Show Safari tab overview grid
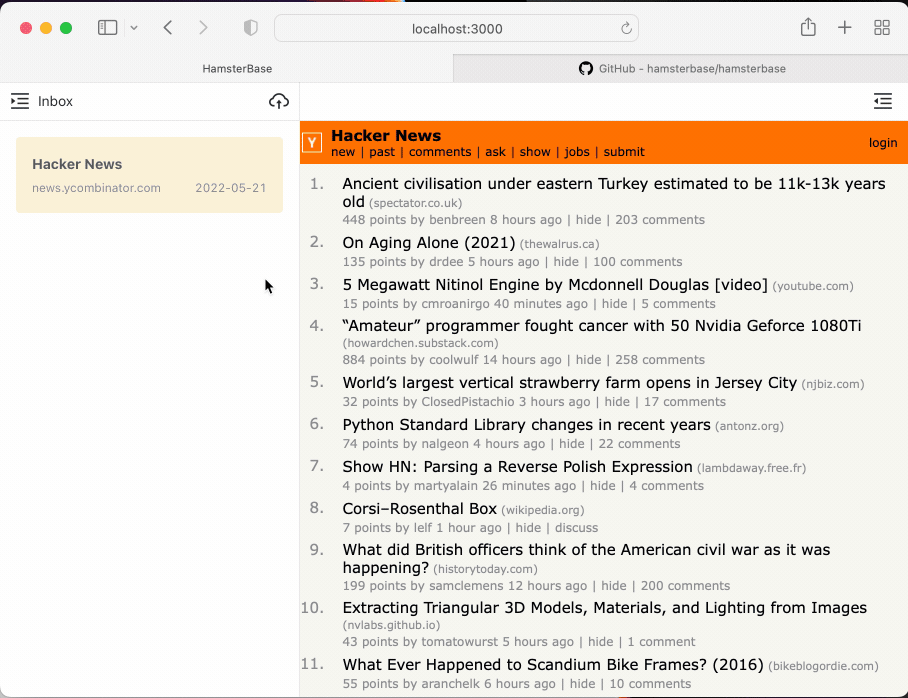Screen dimensions: 908x698 (882, 28)
